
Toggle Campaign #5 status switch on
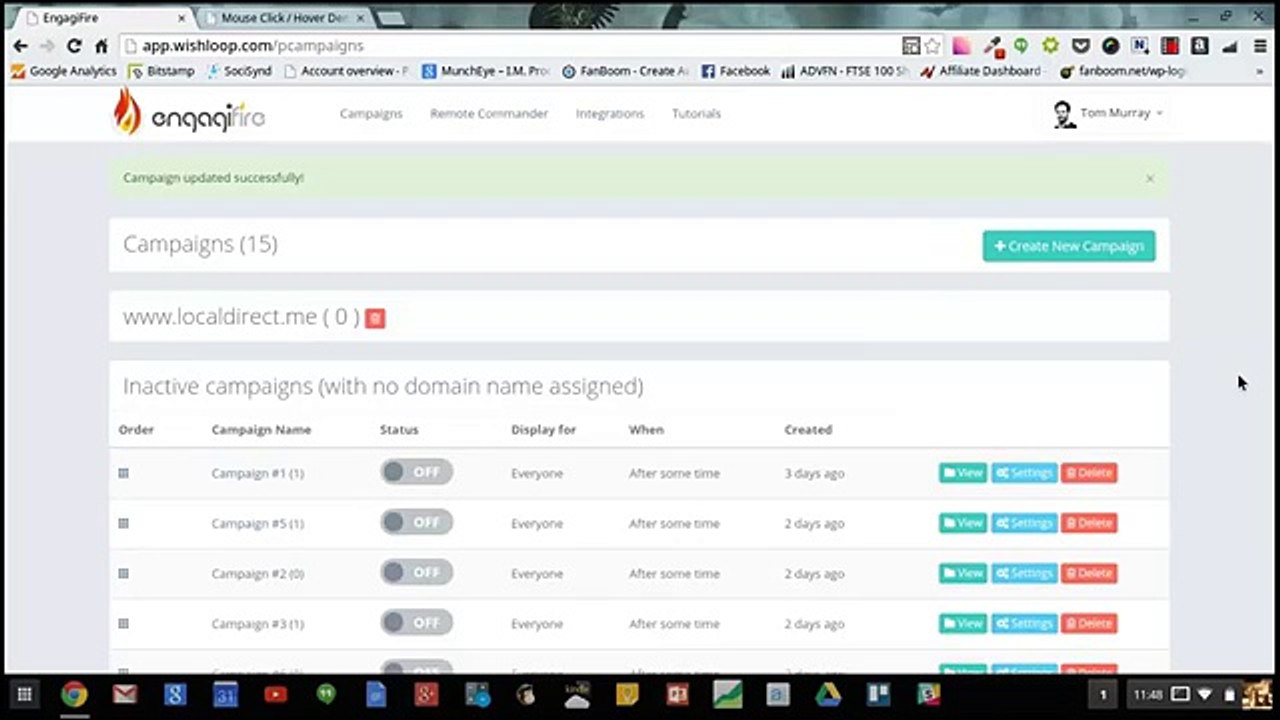click(416, 522)
